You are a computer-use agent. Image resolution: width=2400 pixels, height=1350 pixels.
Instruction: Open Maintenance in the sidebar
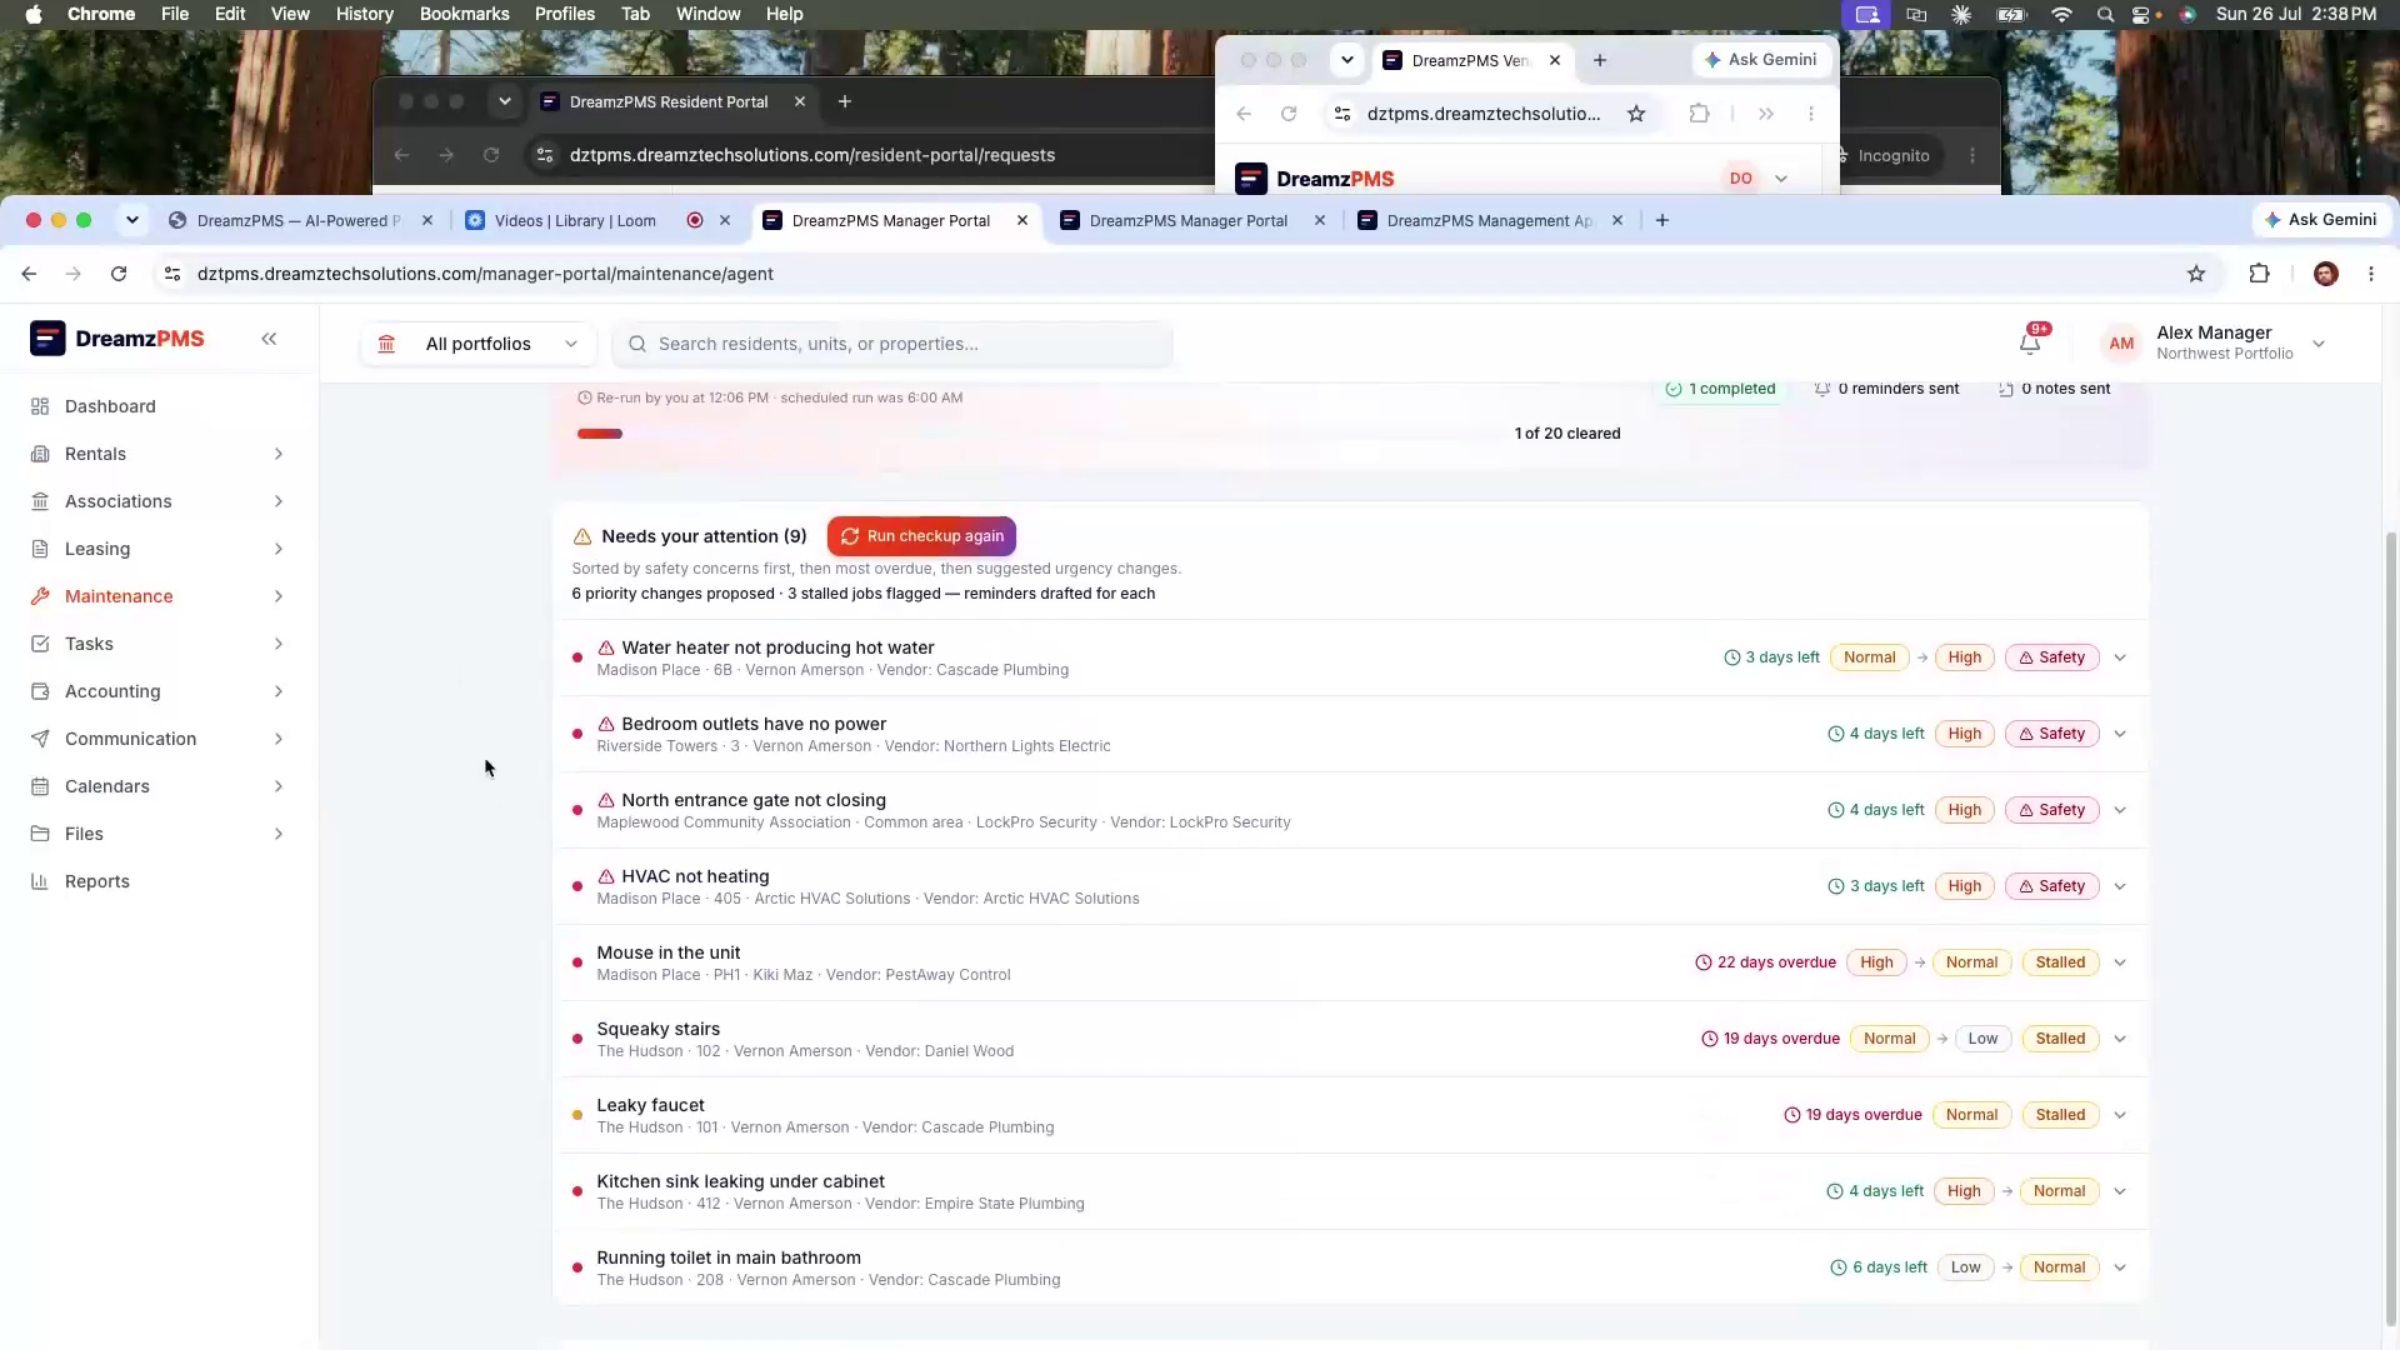[x=118, y=596]
